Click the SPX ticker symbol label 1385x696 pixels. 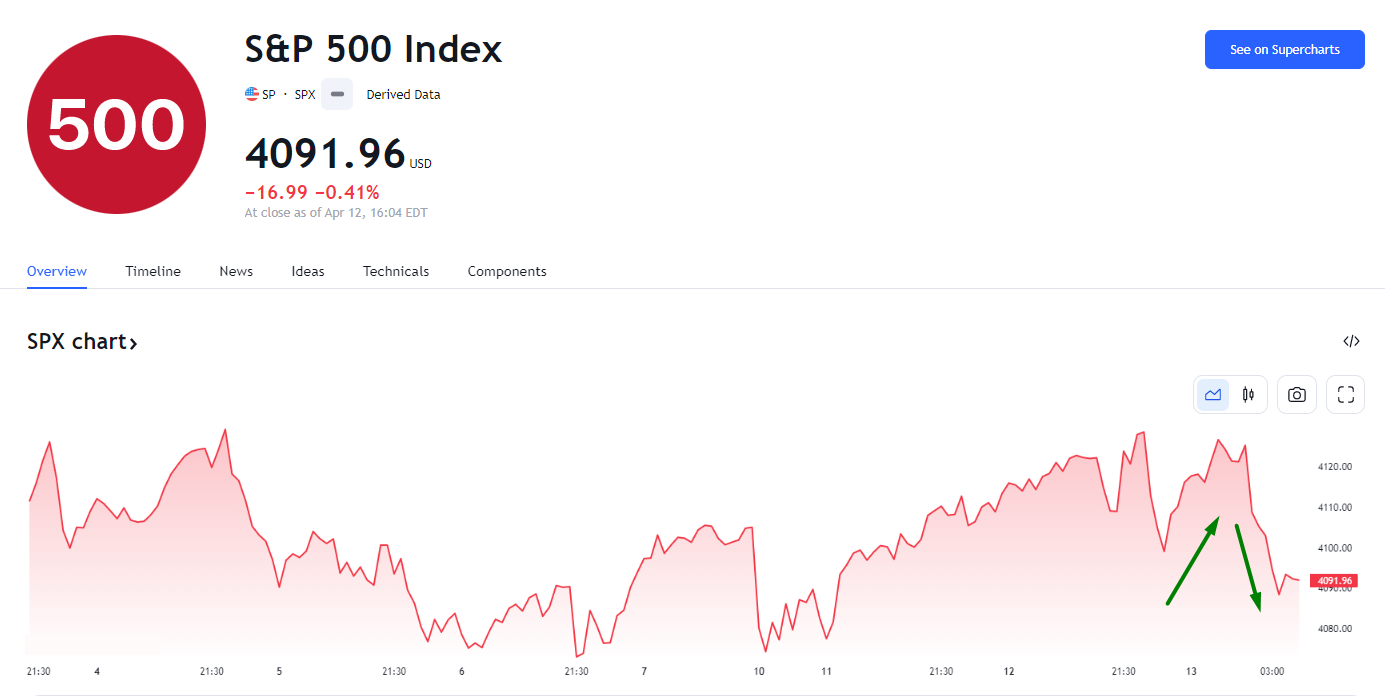point(305,95)
